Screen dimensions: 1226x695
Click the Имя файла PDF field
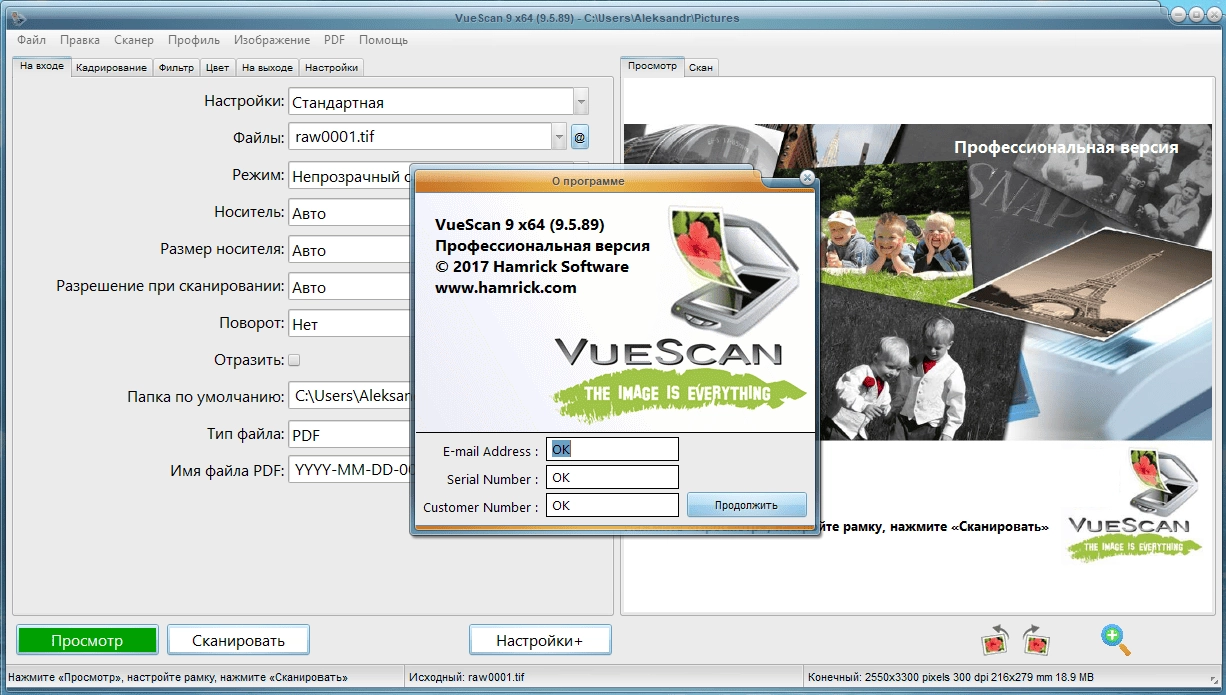350,471
